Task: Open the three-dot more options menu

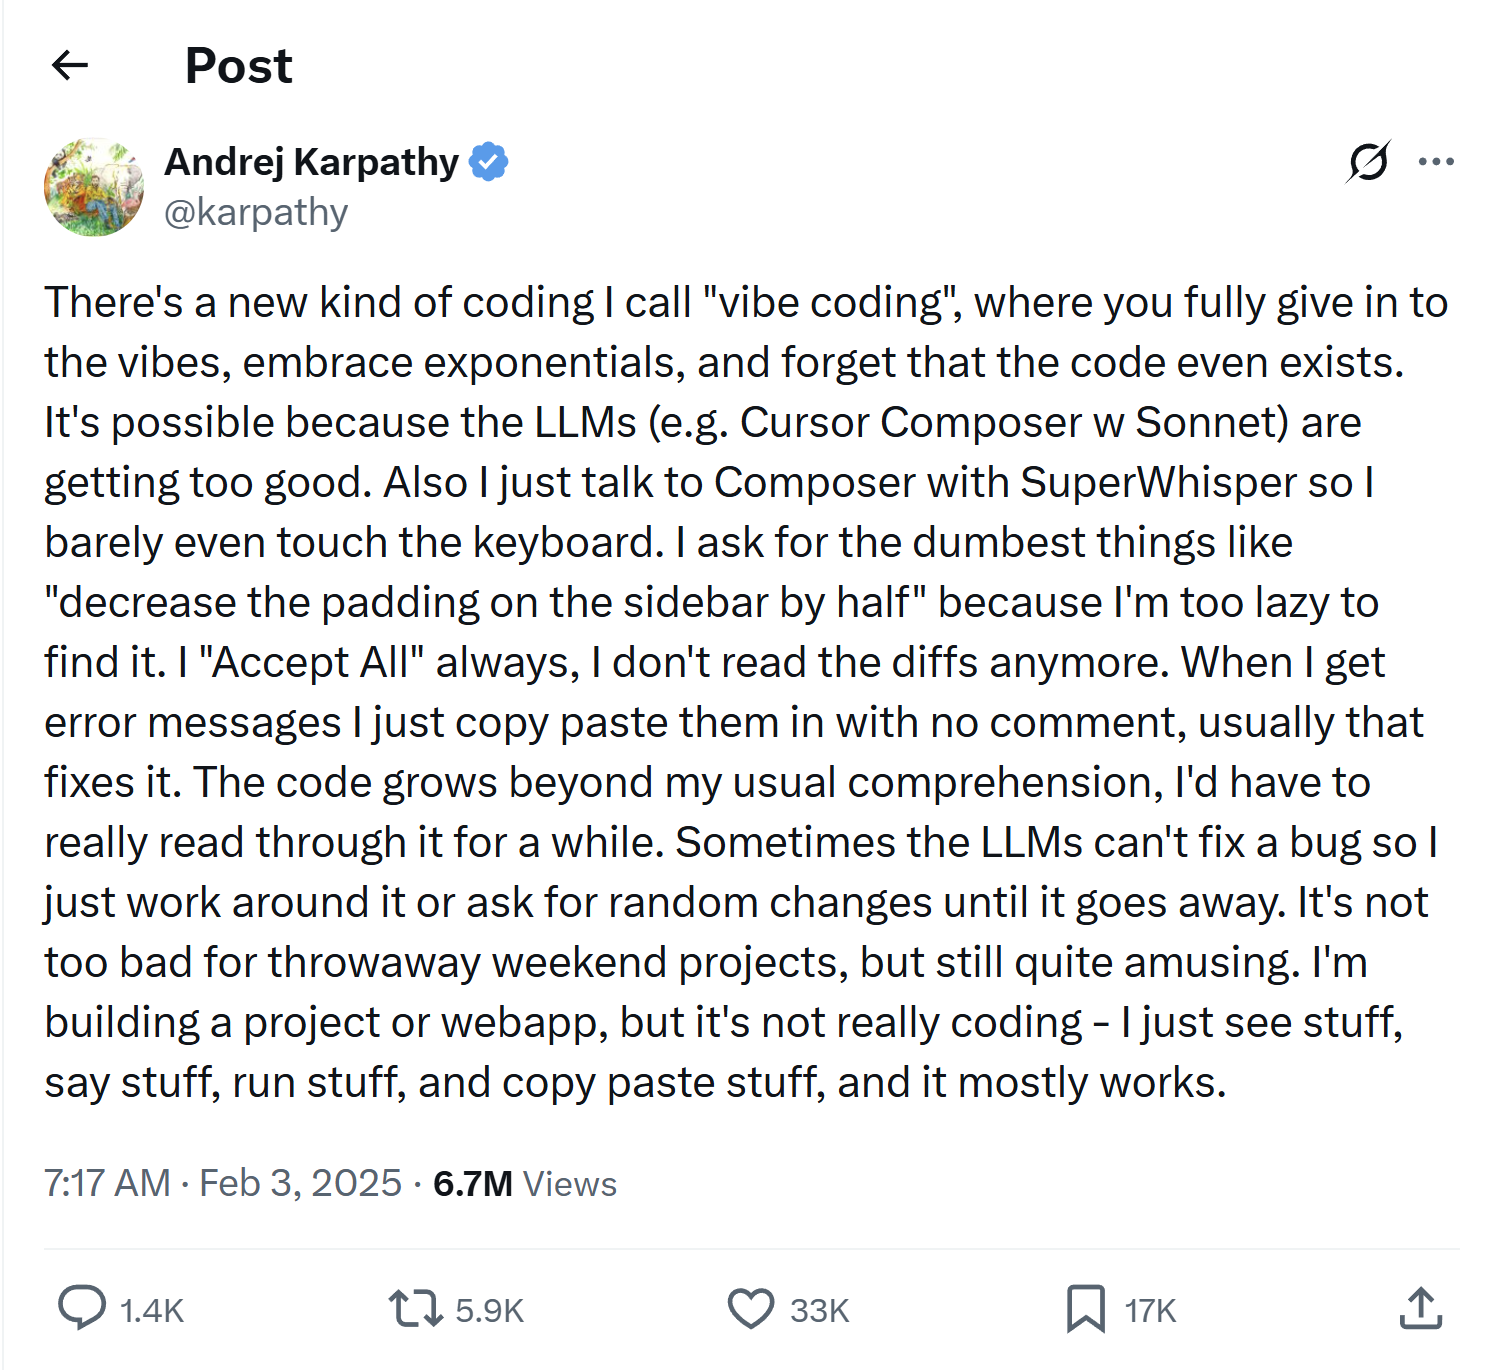Action: tap(1436, 161)
